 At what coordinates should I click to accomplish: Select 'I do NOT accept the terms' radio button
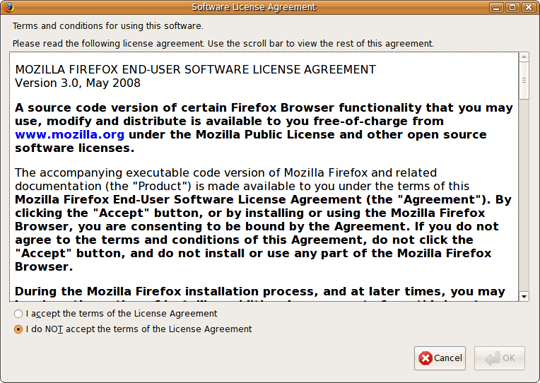[18, 329]
